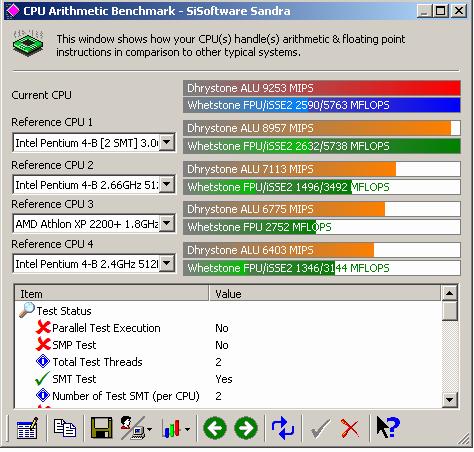Expand Reference CPU 2 combo box
Image resolution: width=474 pixels, height=452 pixels.
167,184
